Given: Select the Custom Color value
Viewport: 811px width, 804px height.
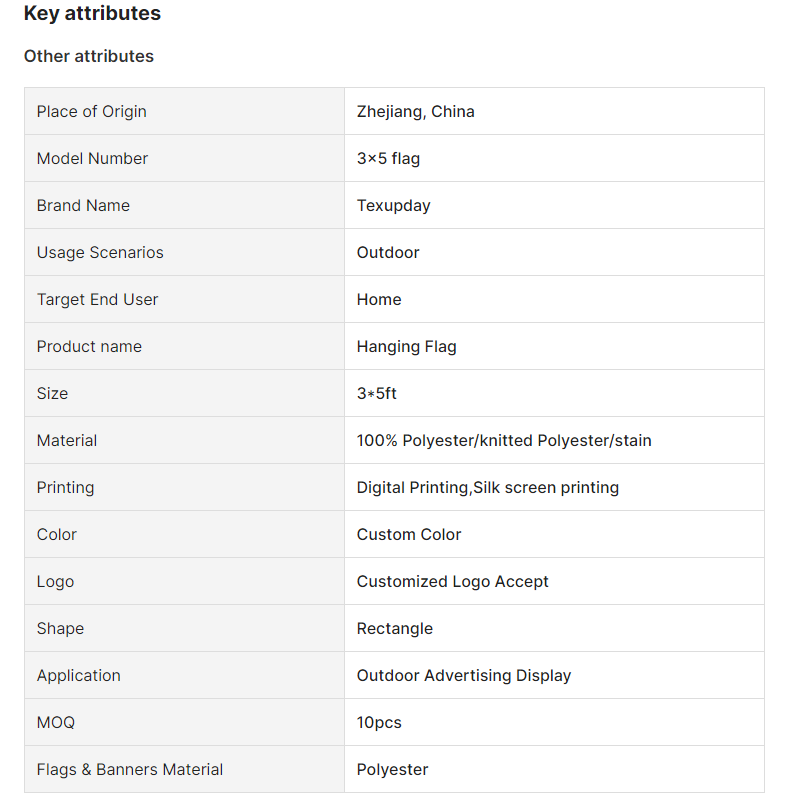Looking at the screenshot, I should (x=409, y=534).
